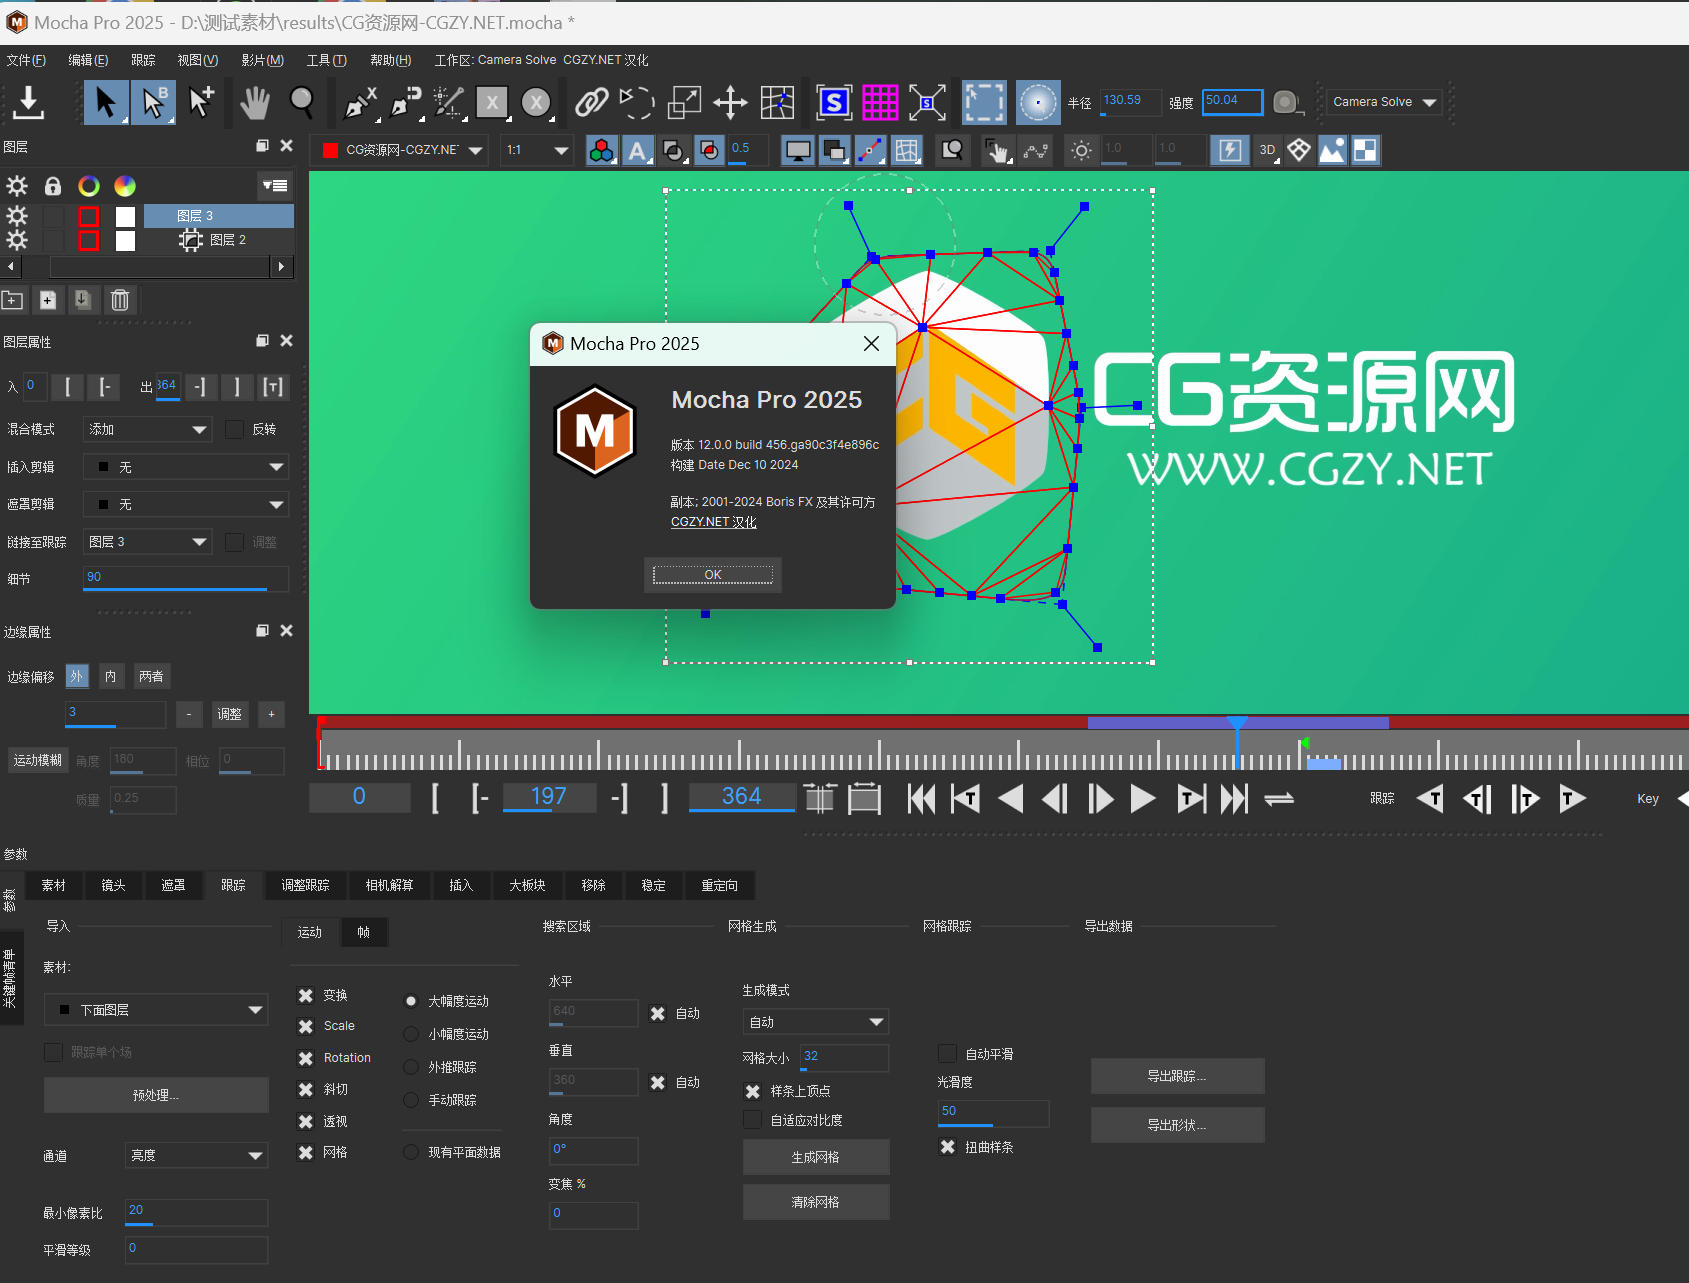Open the Camera Solve workspace dropdown

pos(1385,102)
